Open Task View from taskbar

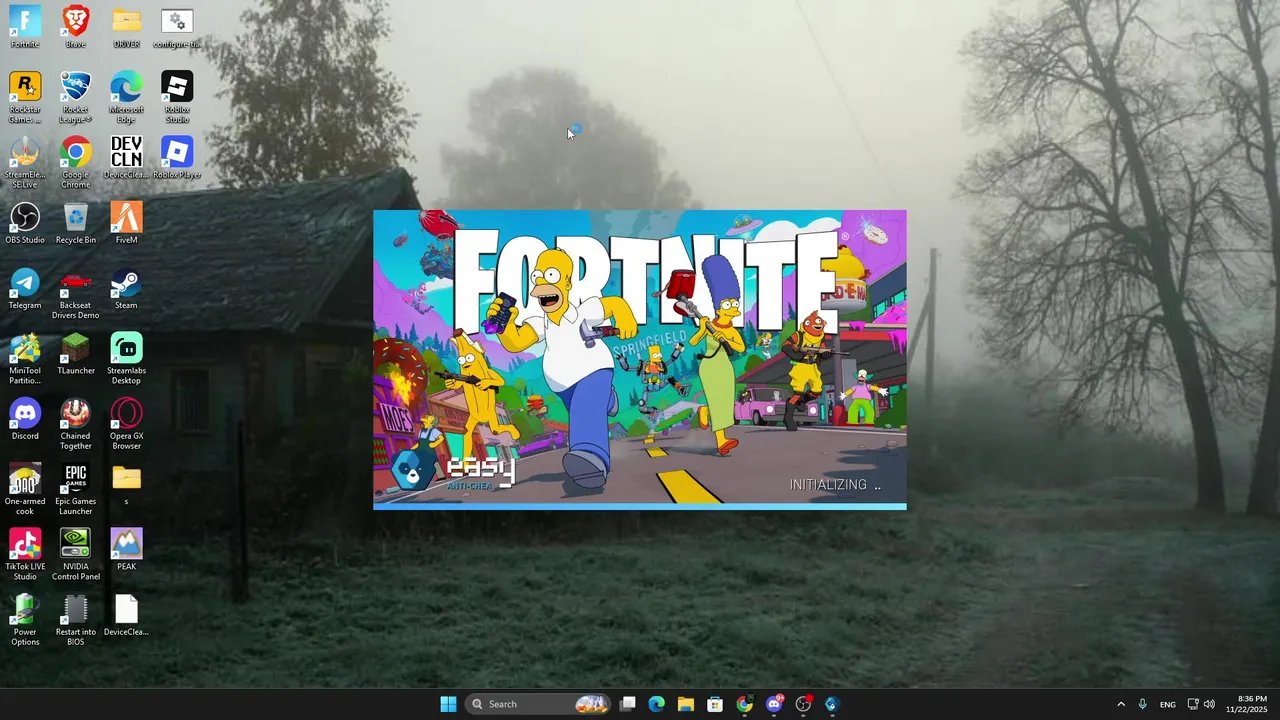[628, 704]
